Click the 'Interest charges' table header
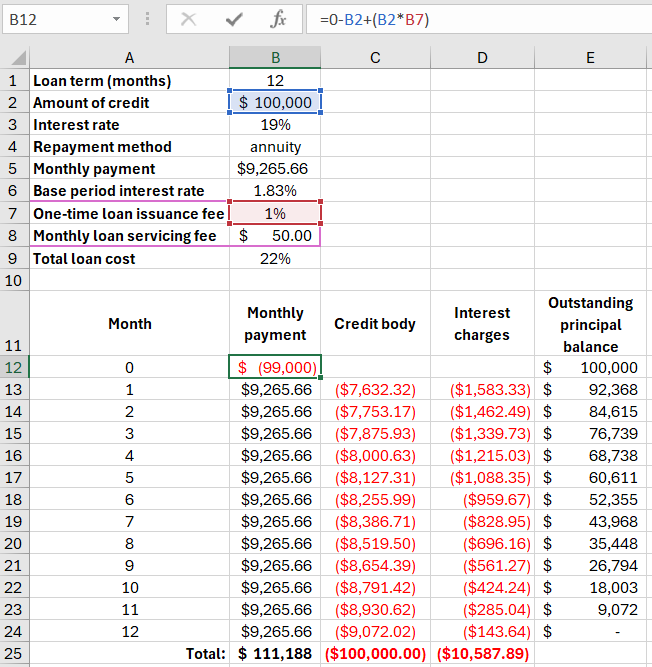 click(x=482, y=324)
